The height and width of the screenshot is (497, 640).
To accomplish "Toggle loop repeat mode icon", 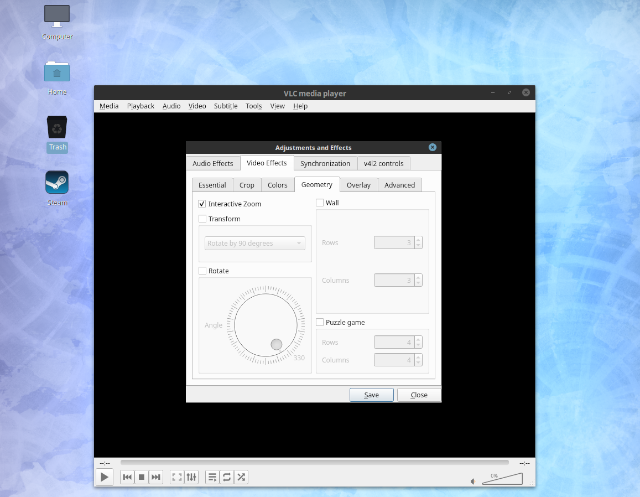I will click(227, 477).
